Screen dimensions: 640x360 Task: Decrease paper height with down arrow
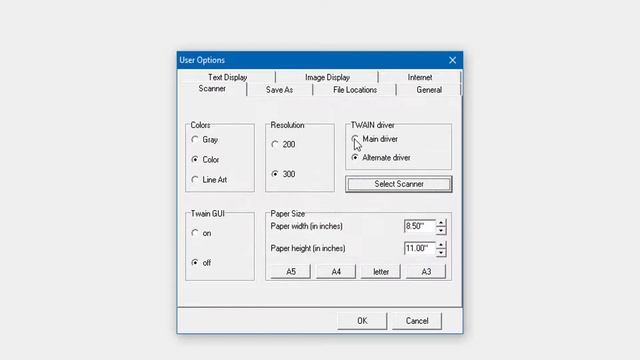click(x=441, y=252)
